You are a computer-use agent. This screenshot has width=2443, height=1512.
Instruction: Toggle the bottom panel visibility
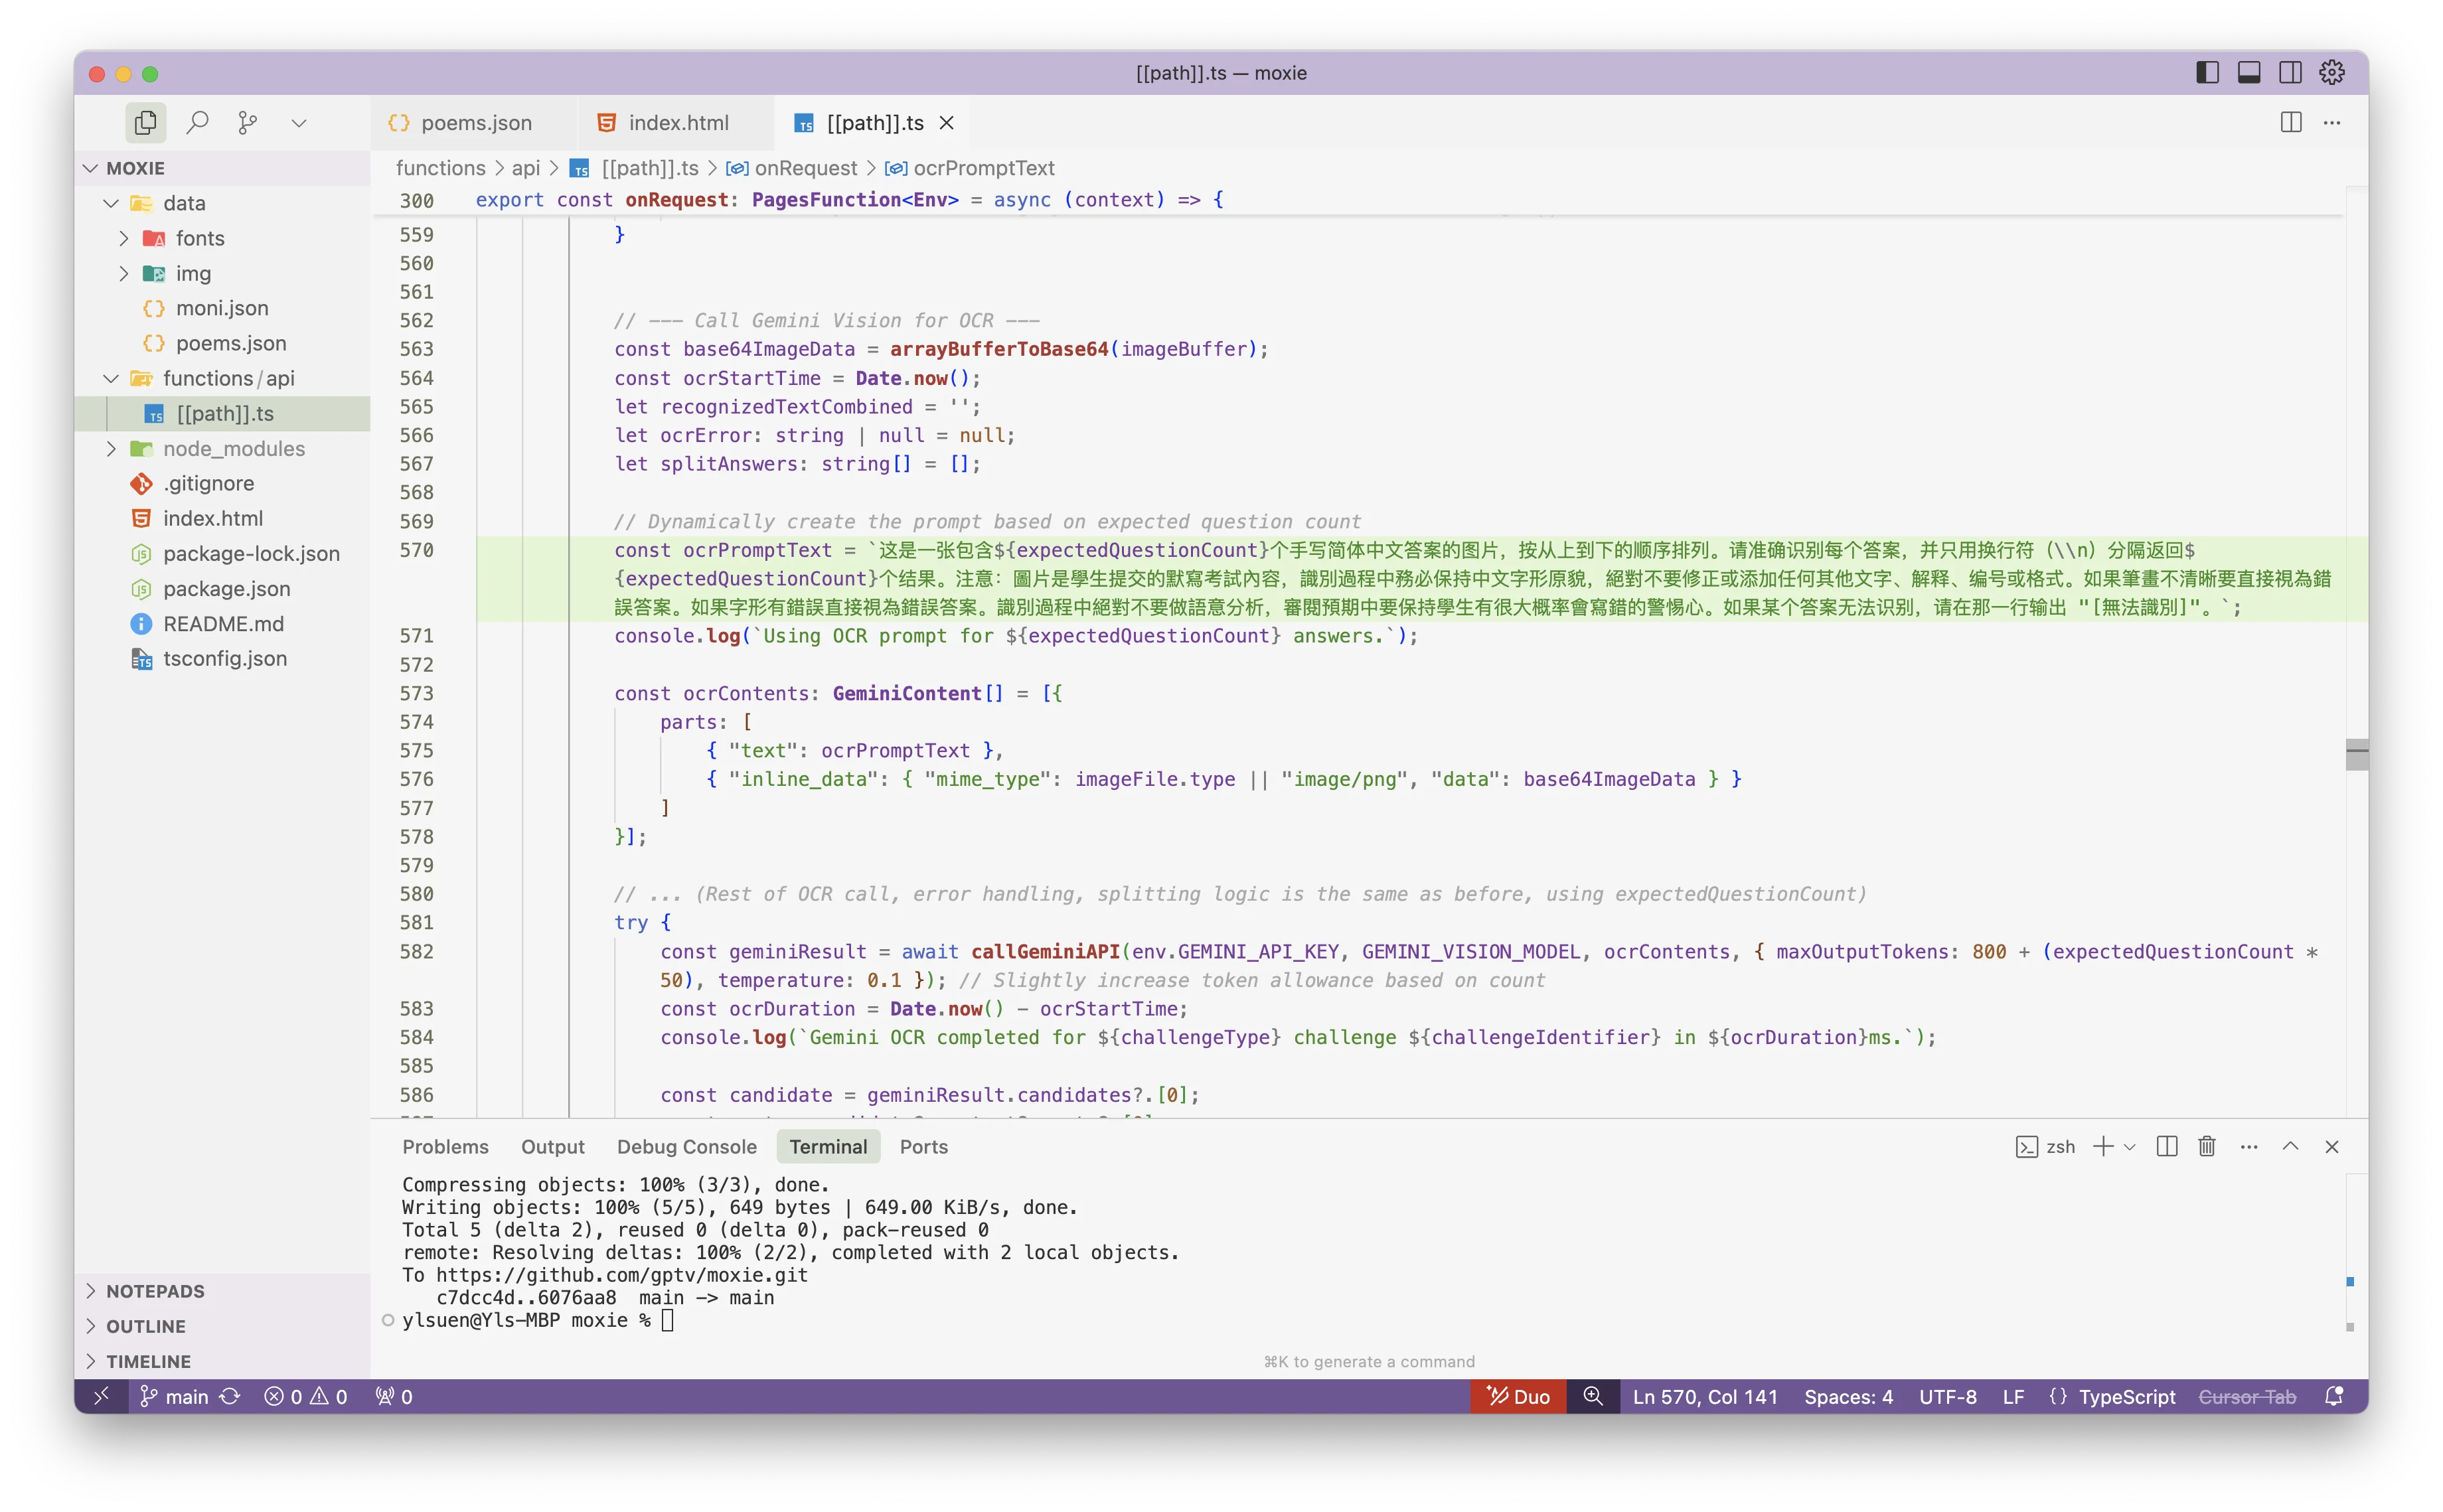[x=2248, y=72]
